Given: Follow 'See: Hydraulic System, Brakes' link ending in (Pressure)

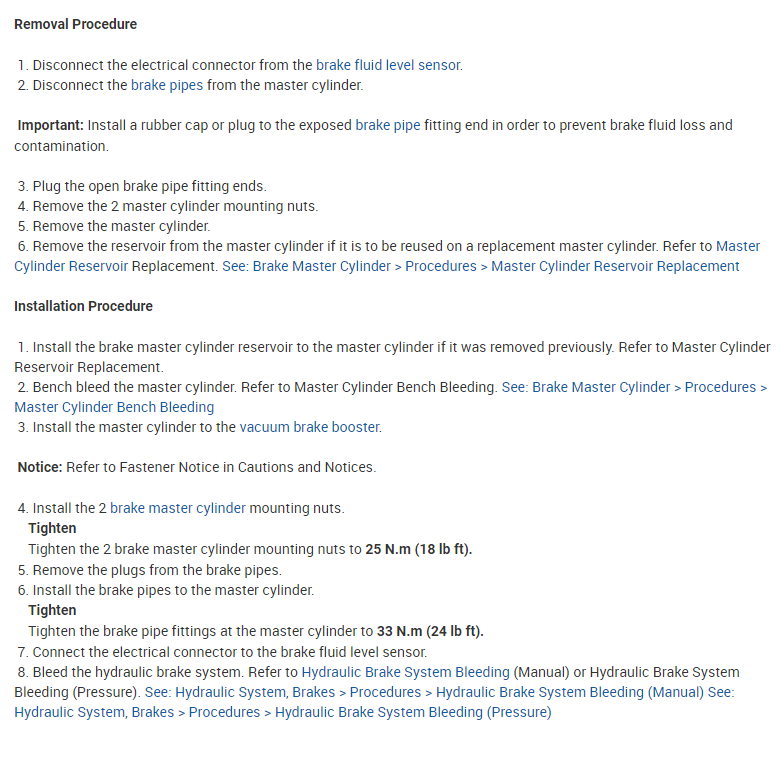Looking at the screenshot, I should 282,712.
